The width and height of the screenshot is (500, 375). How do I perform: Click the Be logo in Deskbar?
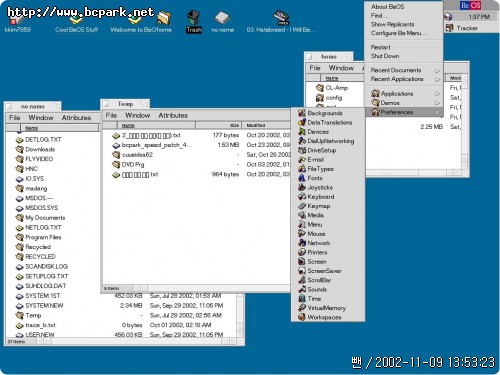tap(470, 5)
